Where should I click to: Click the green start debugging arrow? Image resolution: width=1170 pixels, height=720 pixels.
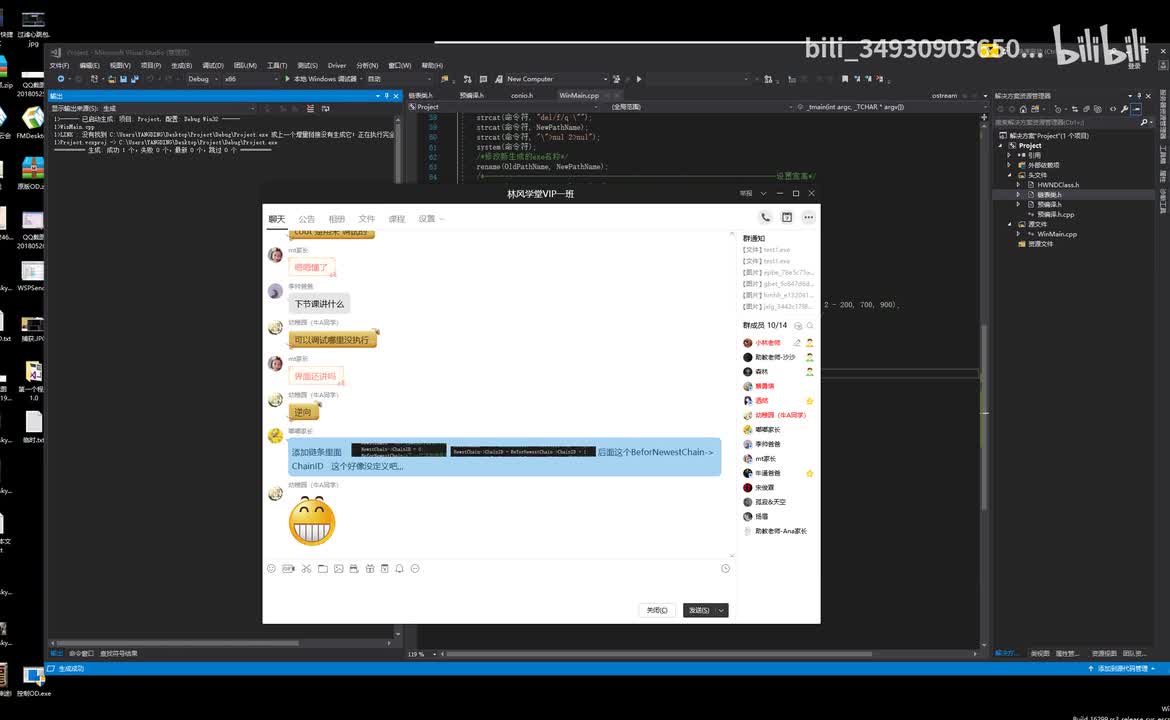point(287,79)
